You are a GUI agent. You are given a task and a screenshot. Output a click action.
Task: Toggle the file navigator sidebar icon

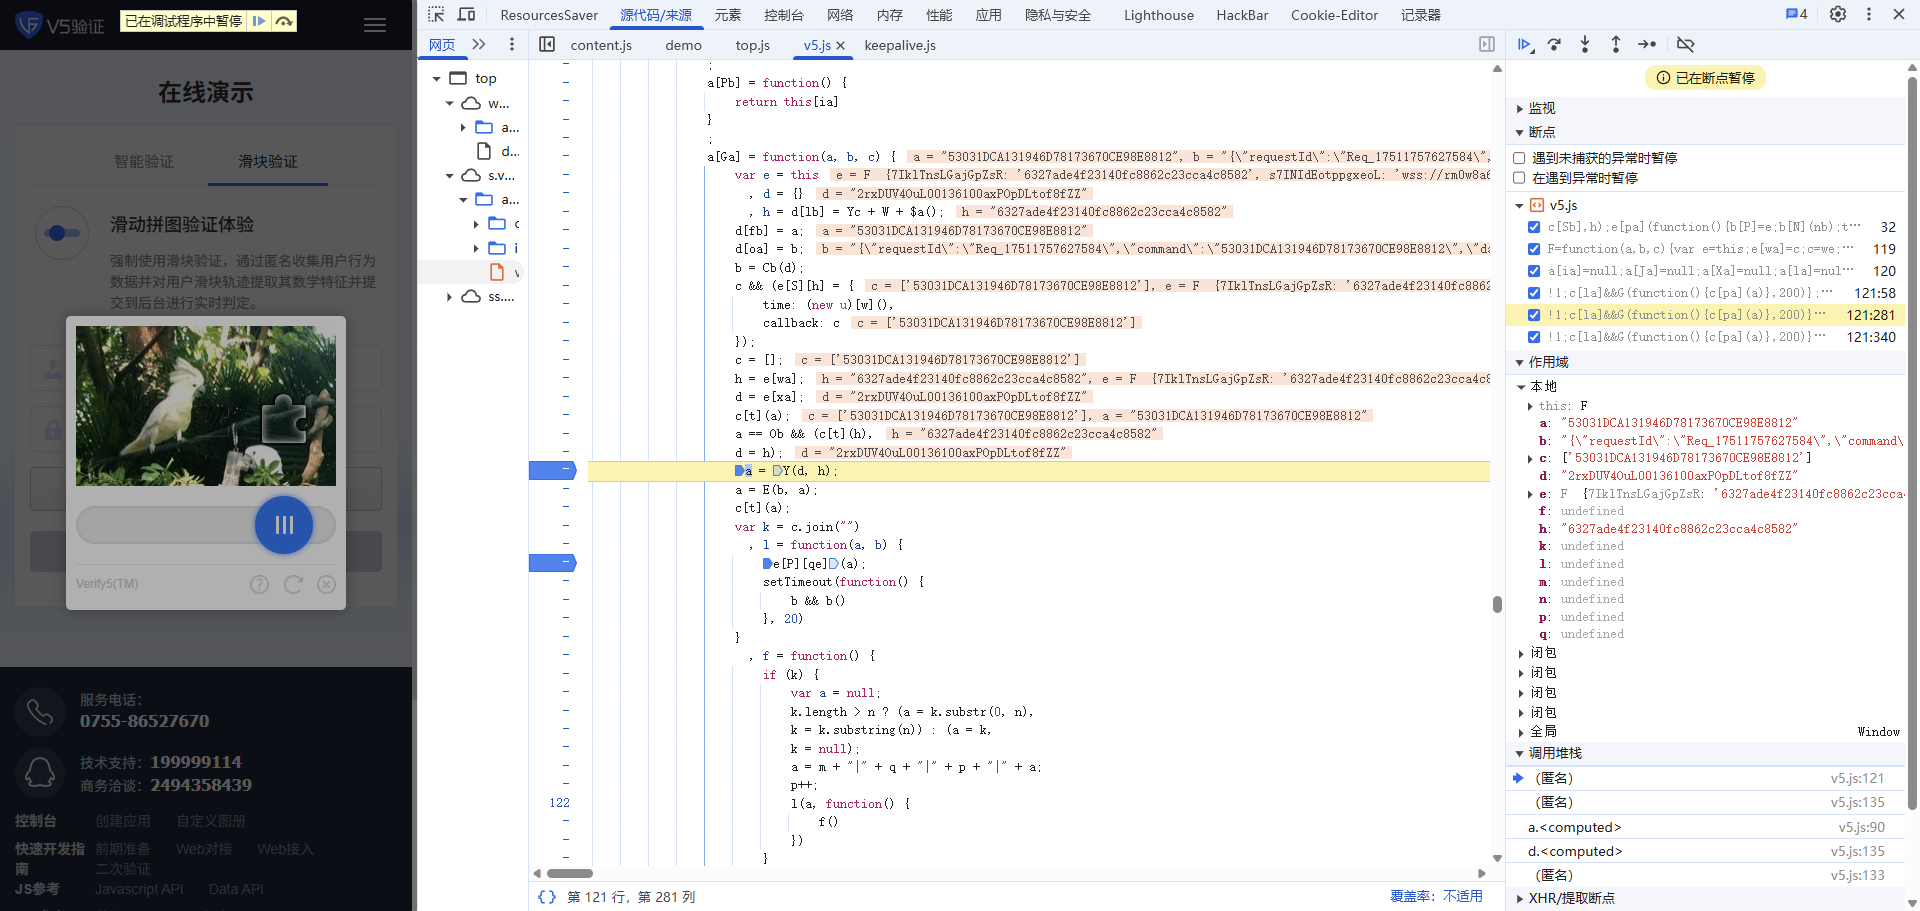click(x=547, y=44)
